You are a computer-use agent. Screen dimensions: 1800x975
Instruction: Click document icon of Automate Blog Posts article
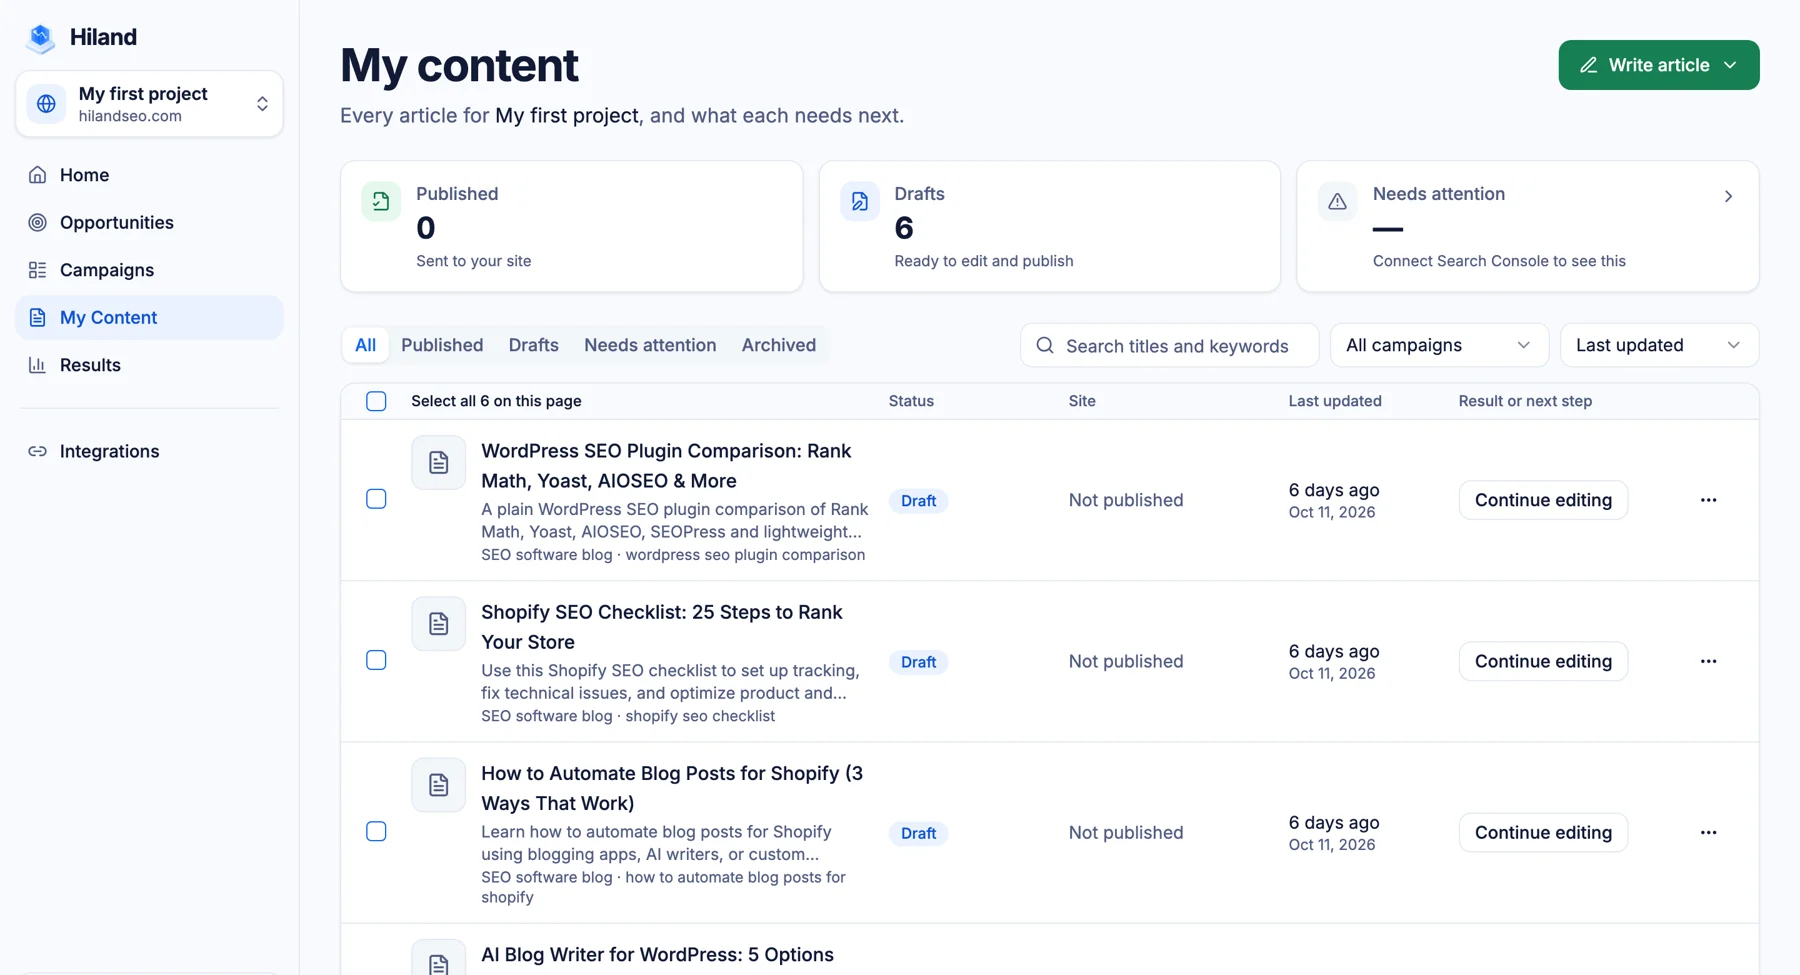pos(438,785)
